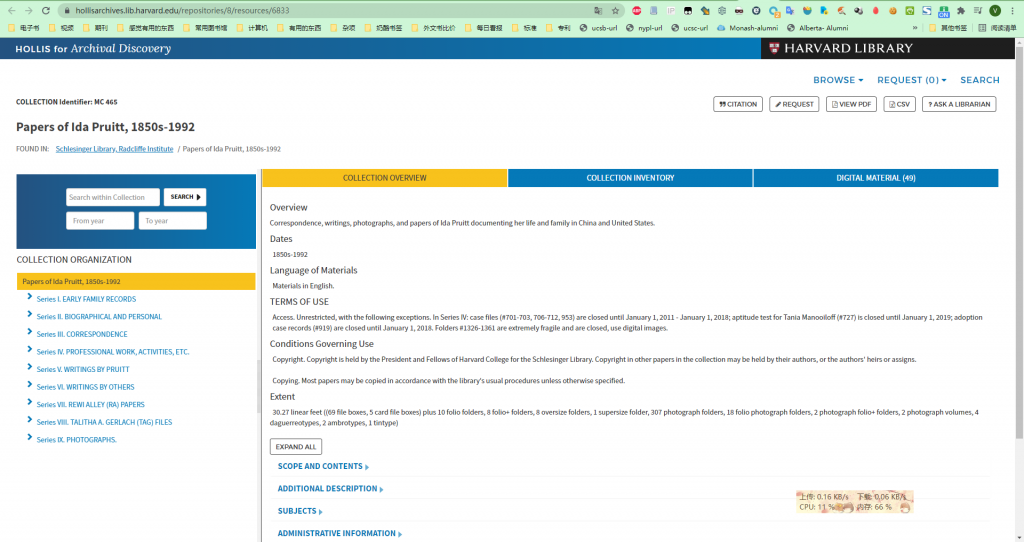The width and height of the screenshot is (1024, 542).
Task: Go to the SEARCH page link
Action: (x=980, y=80)
